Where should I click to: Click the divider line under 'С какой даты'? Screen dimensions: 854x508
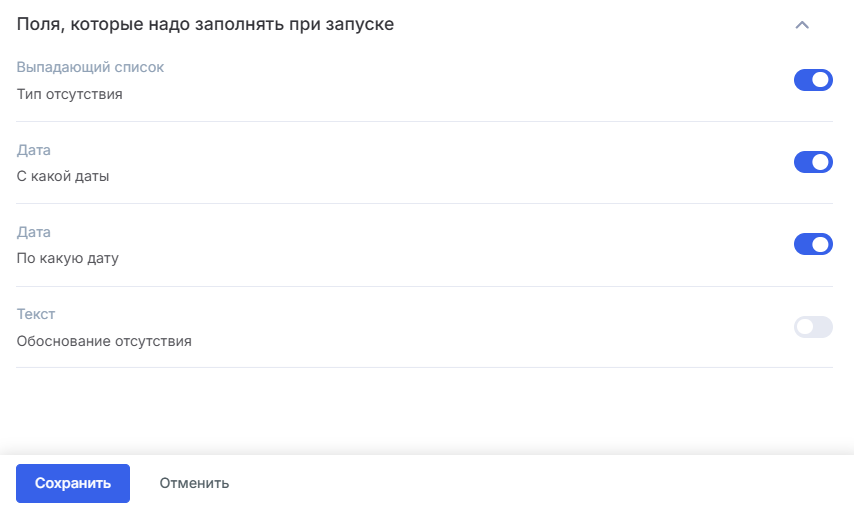tap(424, 204)
